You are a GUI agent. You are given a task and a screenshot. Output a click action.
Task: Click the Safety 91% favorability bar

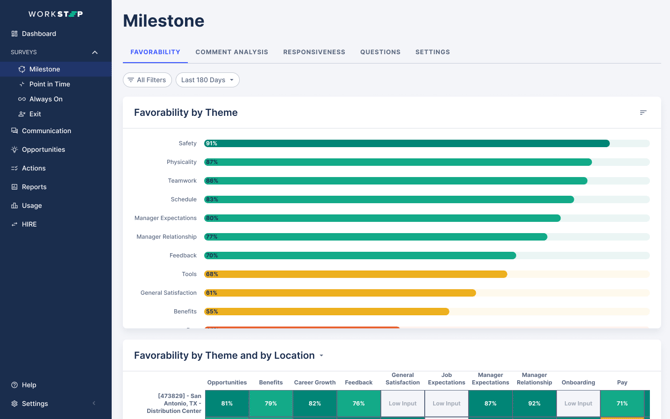[x=407, y=144]
